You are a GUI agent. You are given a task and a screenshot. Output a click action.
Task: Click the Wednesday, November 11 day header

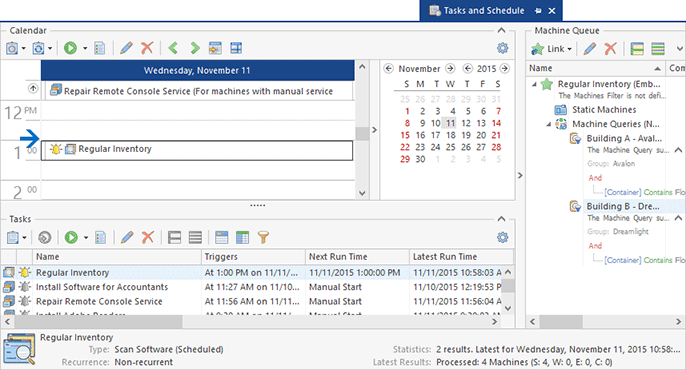tap(197, 70)
